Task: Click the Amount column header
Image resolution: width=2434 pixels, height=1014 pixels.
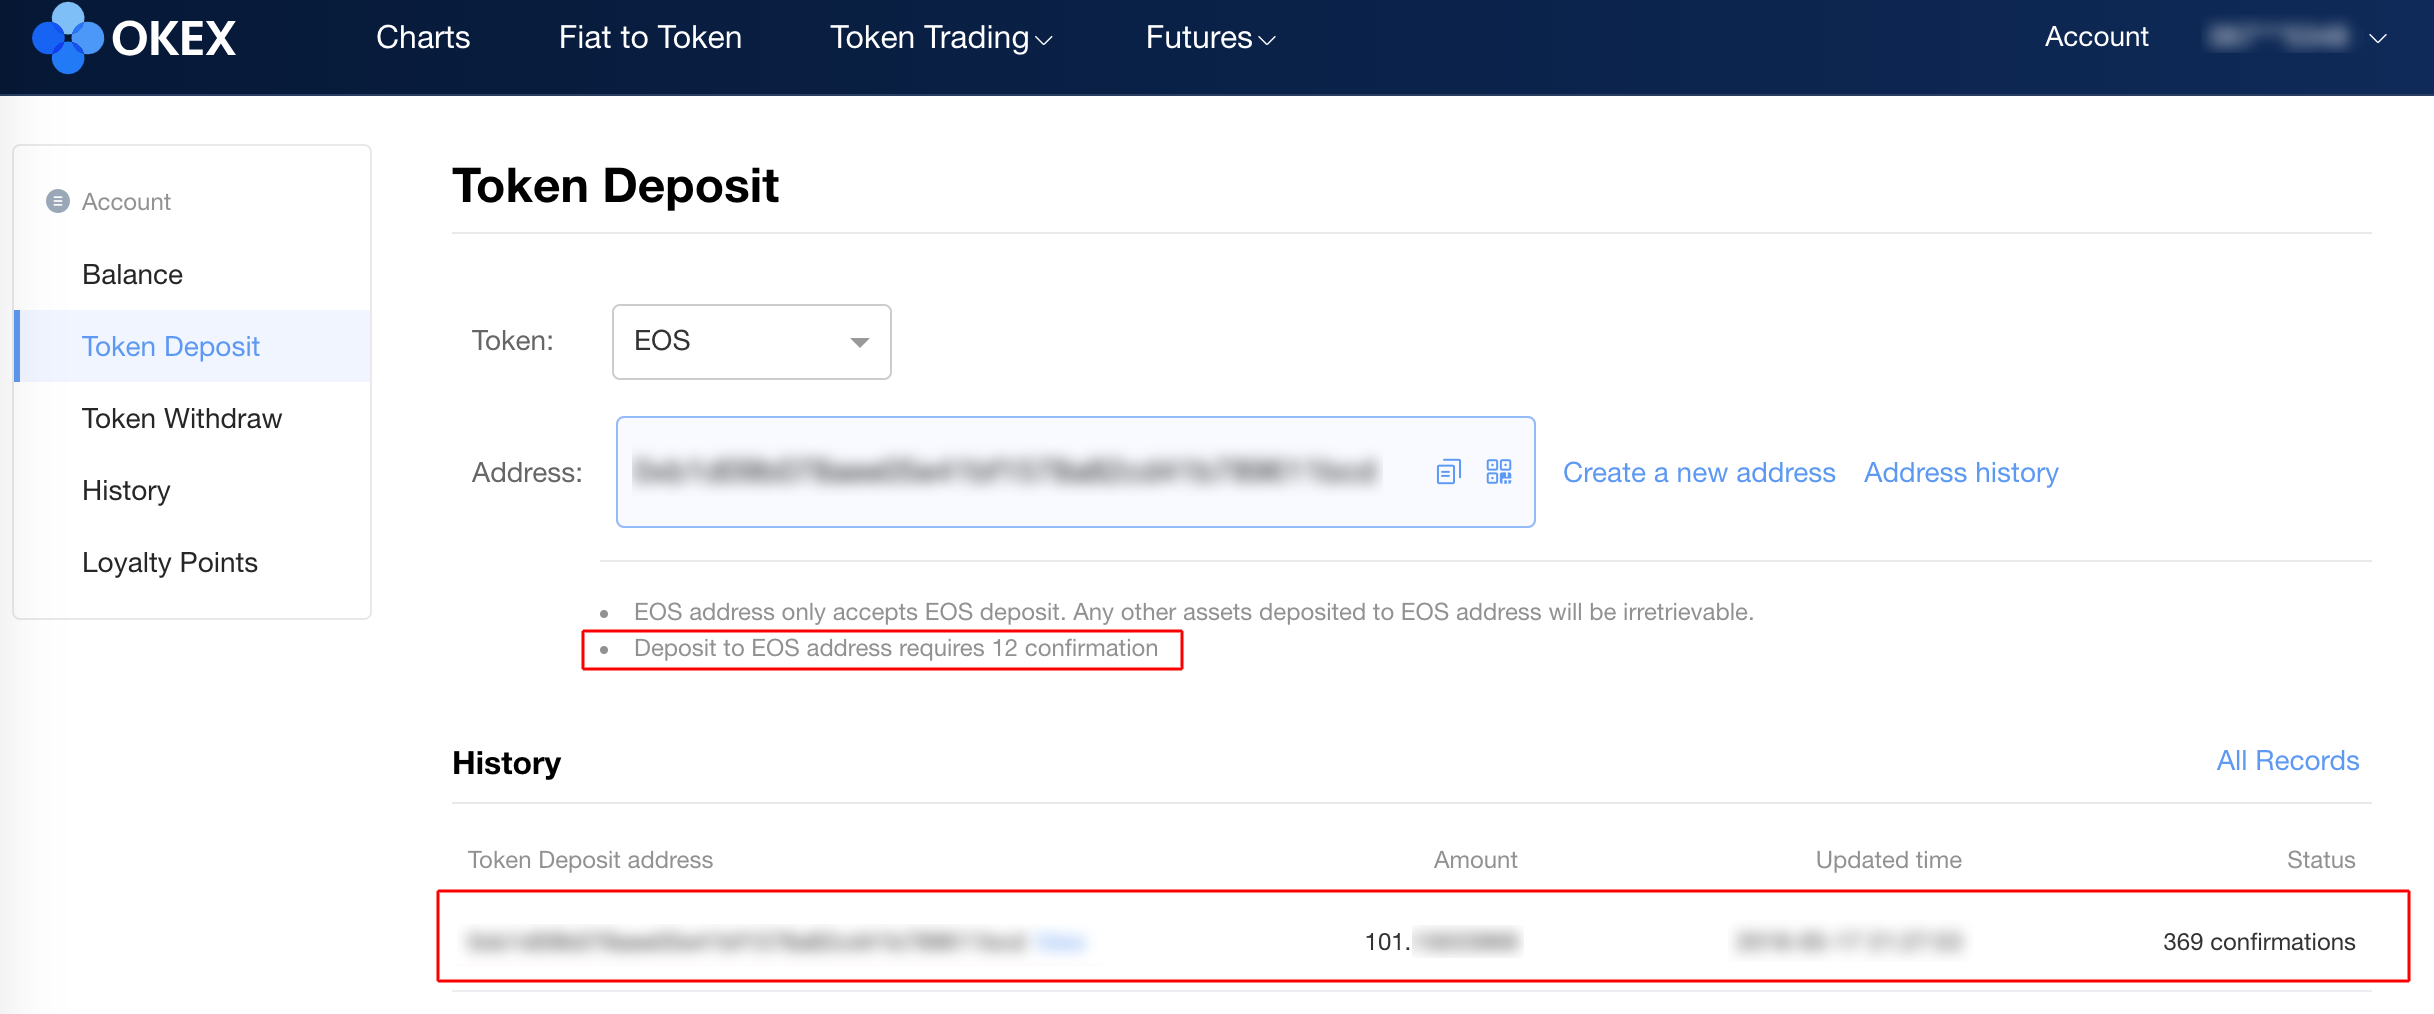Action: (1475, 860)
